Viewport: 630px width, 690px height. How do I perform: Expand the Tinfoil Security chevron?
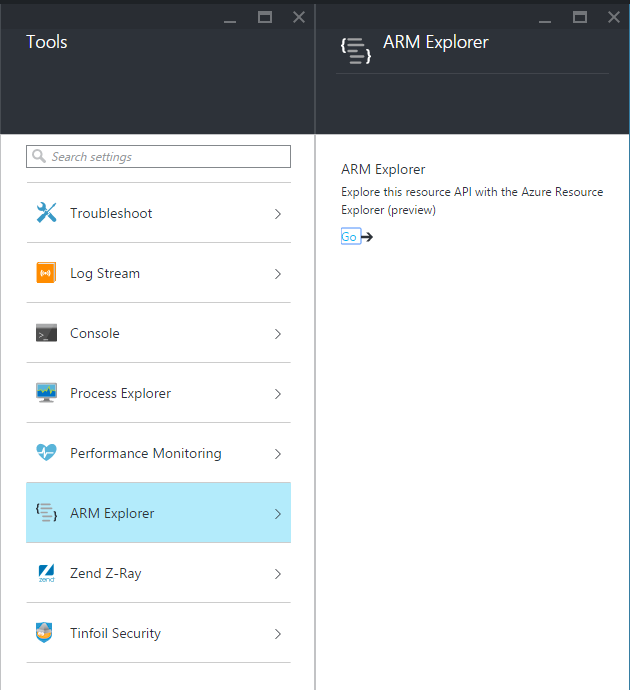click(x=278, y=634)
